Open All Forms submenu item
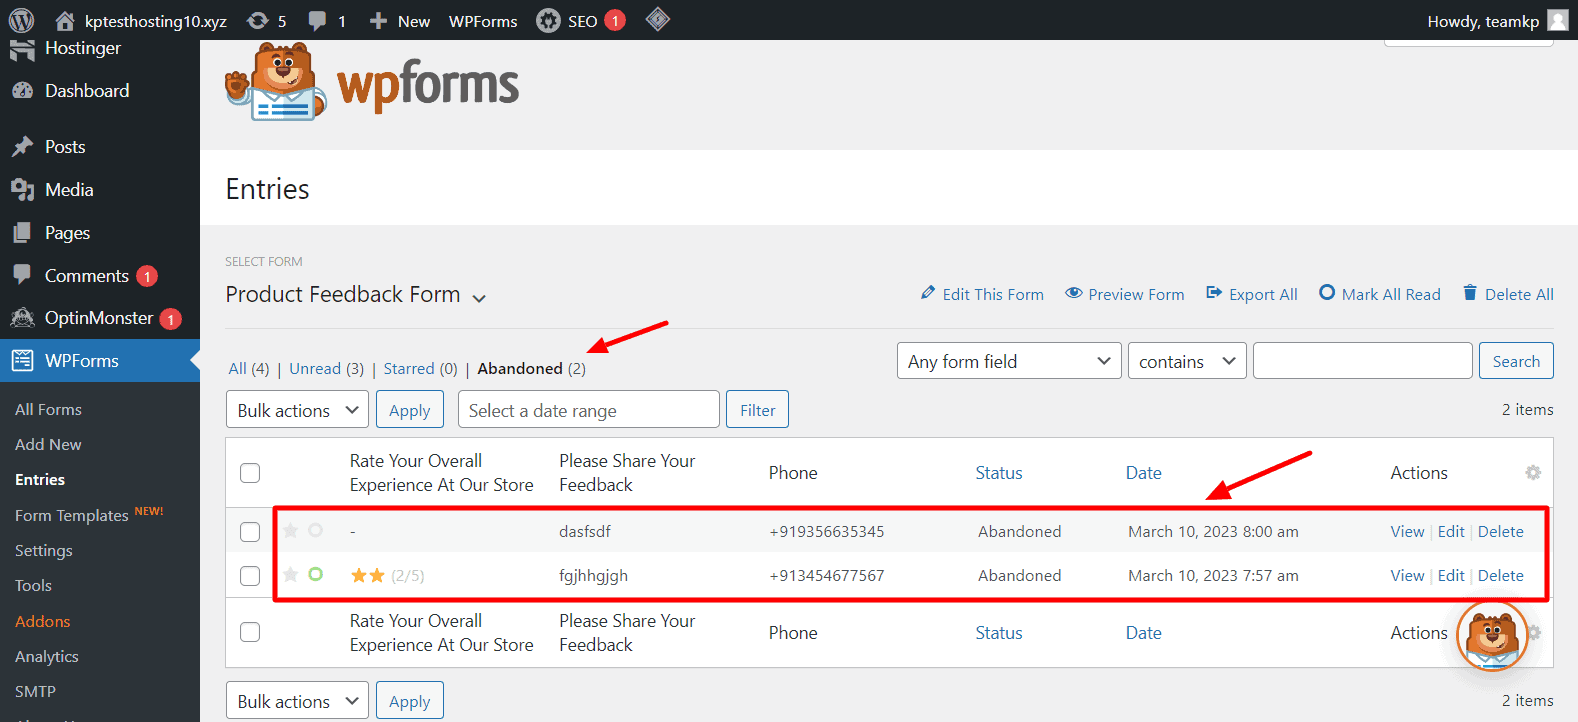The image size is (1578, 722). [x=48, y=410]
